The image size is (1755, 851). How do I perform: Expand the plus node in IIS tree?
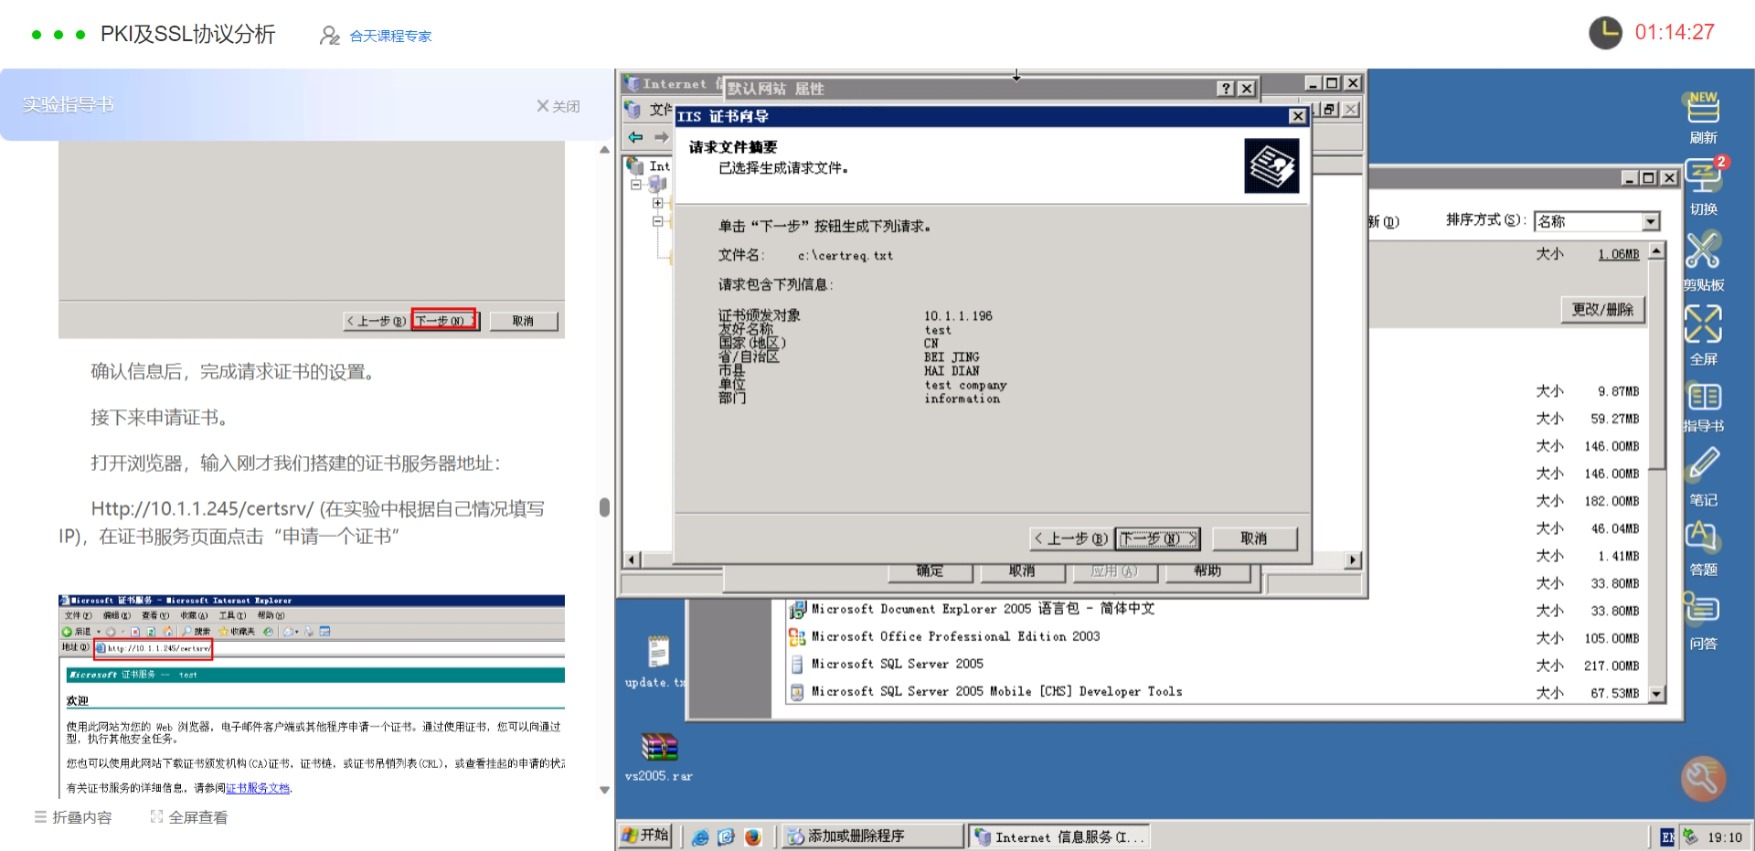[x=658, y=203]
